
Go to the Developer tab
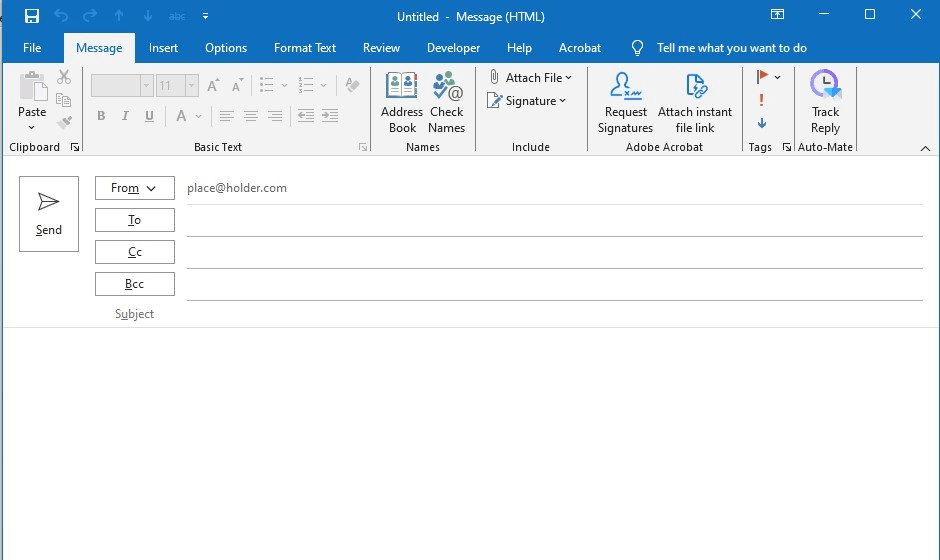pyautogui.click(x=453, y=48)
